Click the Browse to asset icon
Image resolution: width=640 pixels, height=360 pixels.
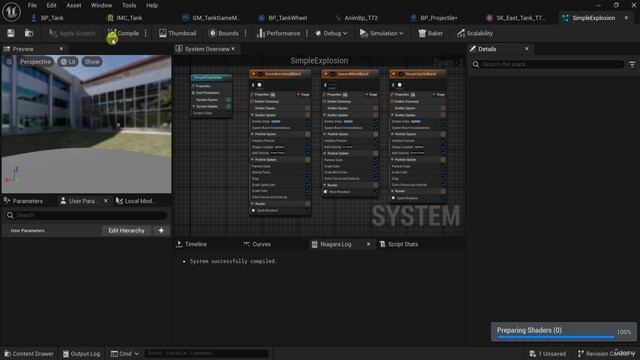[29, 33]
